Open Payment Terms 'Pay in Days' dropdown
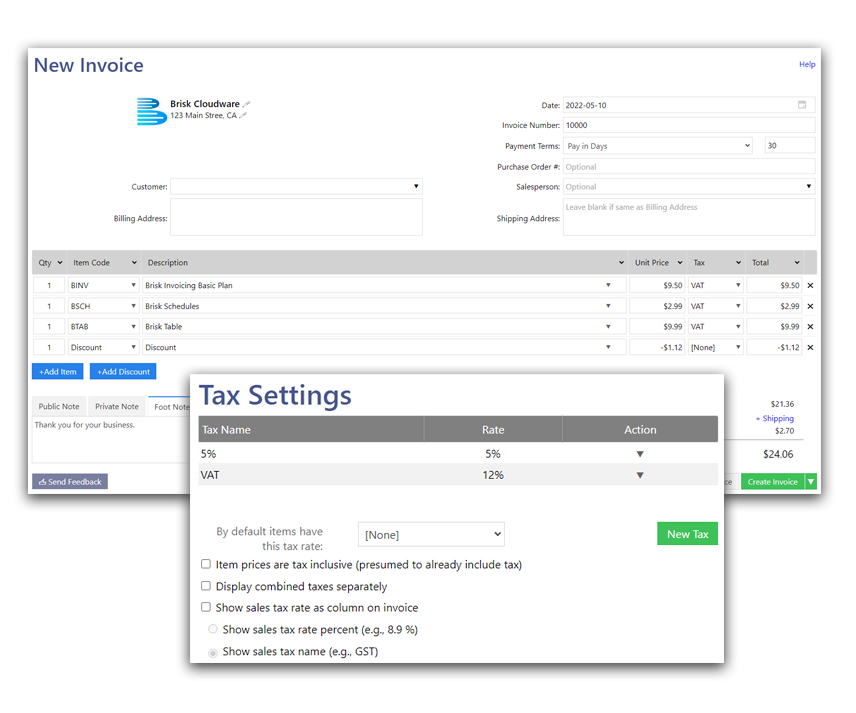The image size is (856, 713). [658, 146]
